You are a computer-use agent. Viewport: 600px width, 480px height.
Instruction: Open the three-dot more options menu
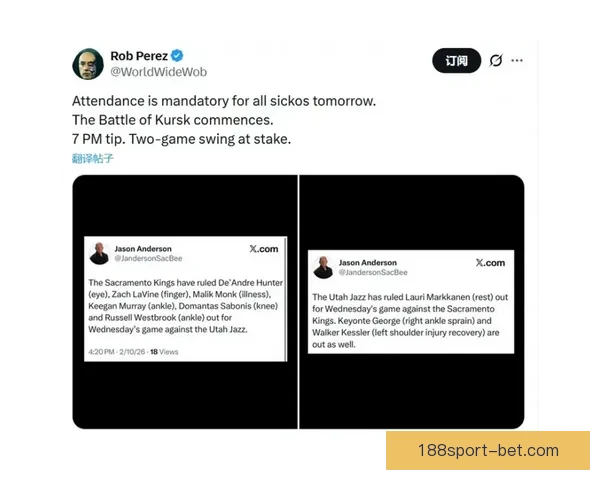tap(517, 60)
